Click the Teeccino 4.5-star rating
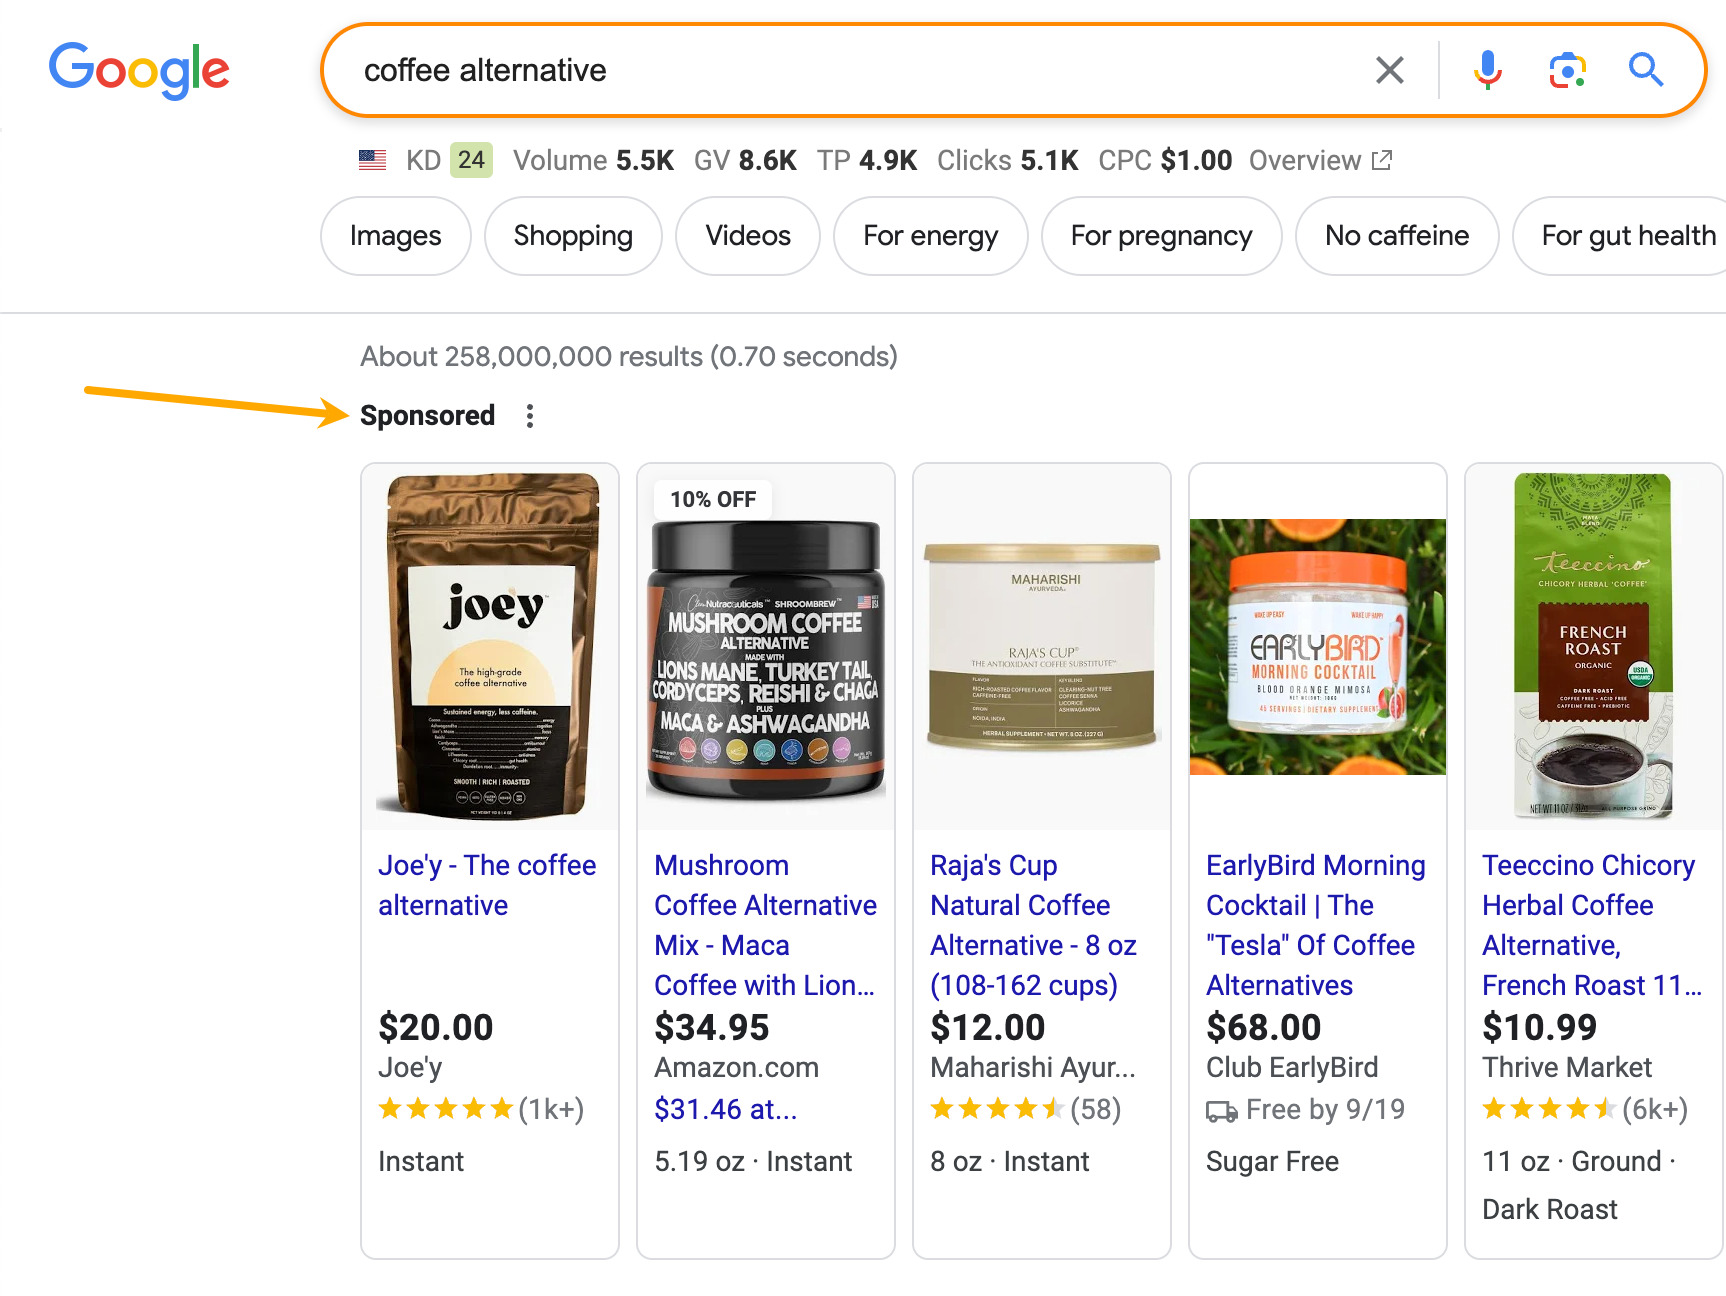 1547,1109
